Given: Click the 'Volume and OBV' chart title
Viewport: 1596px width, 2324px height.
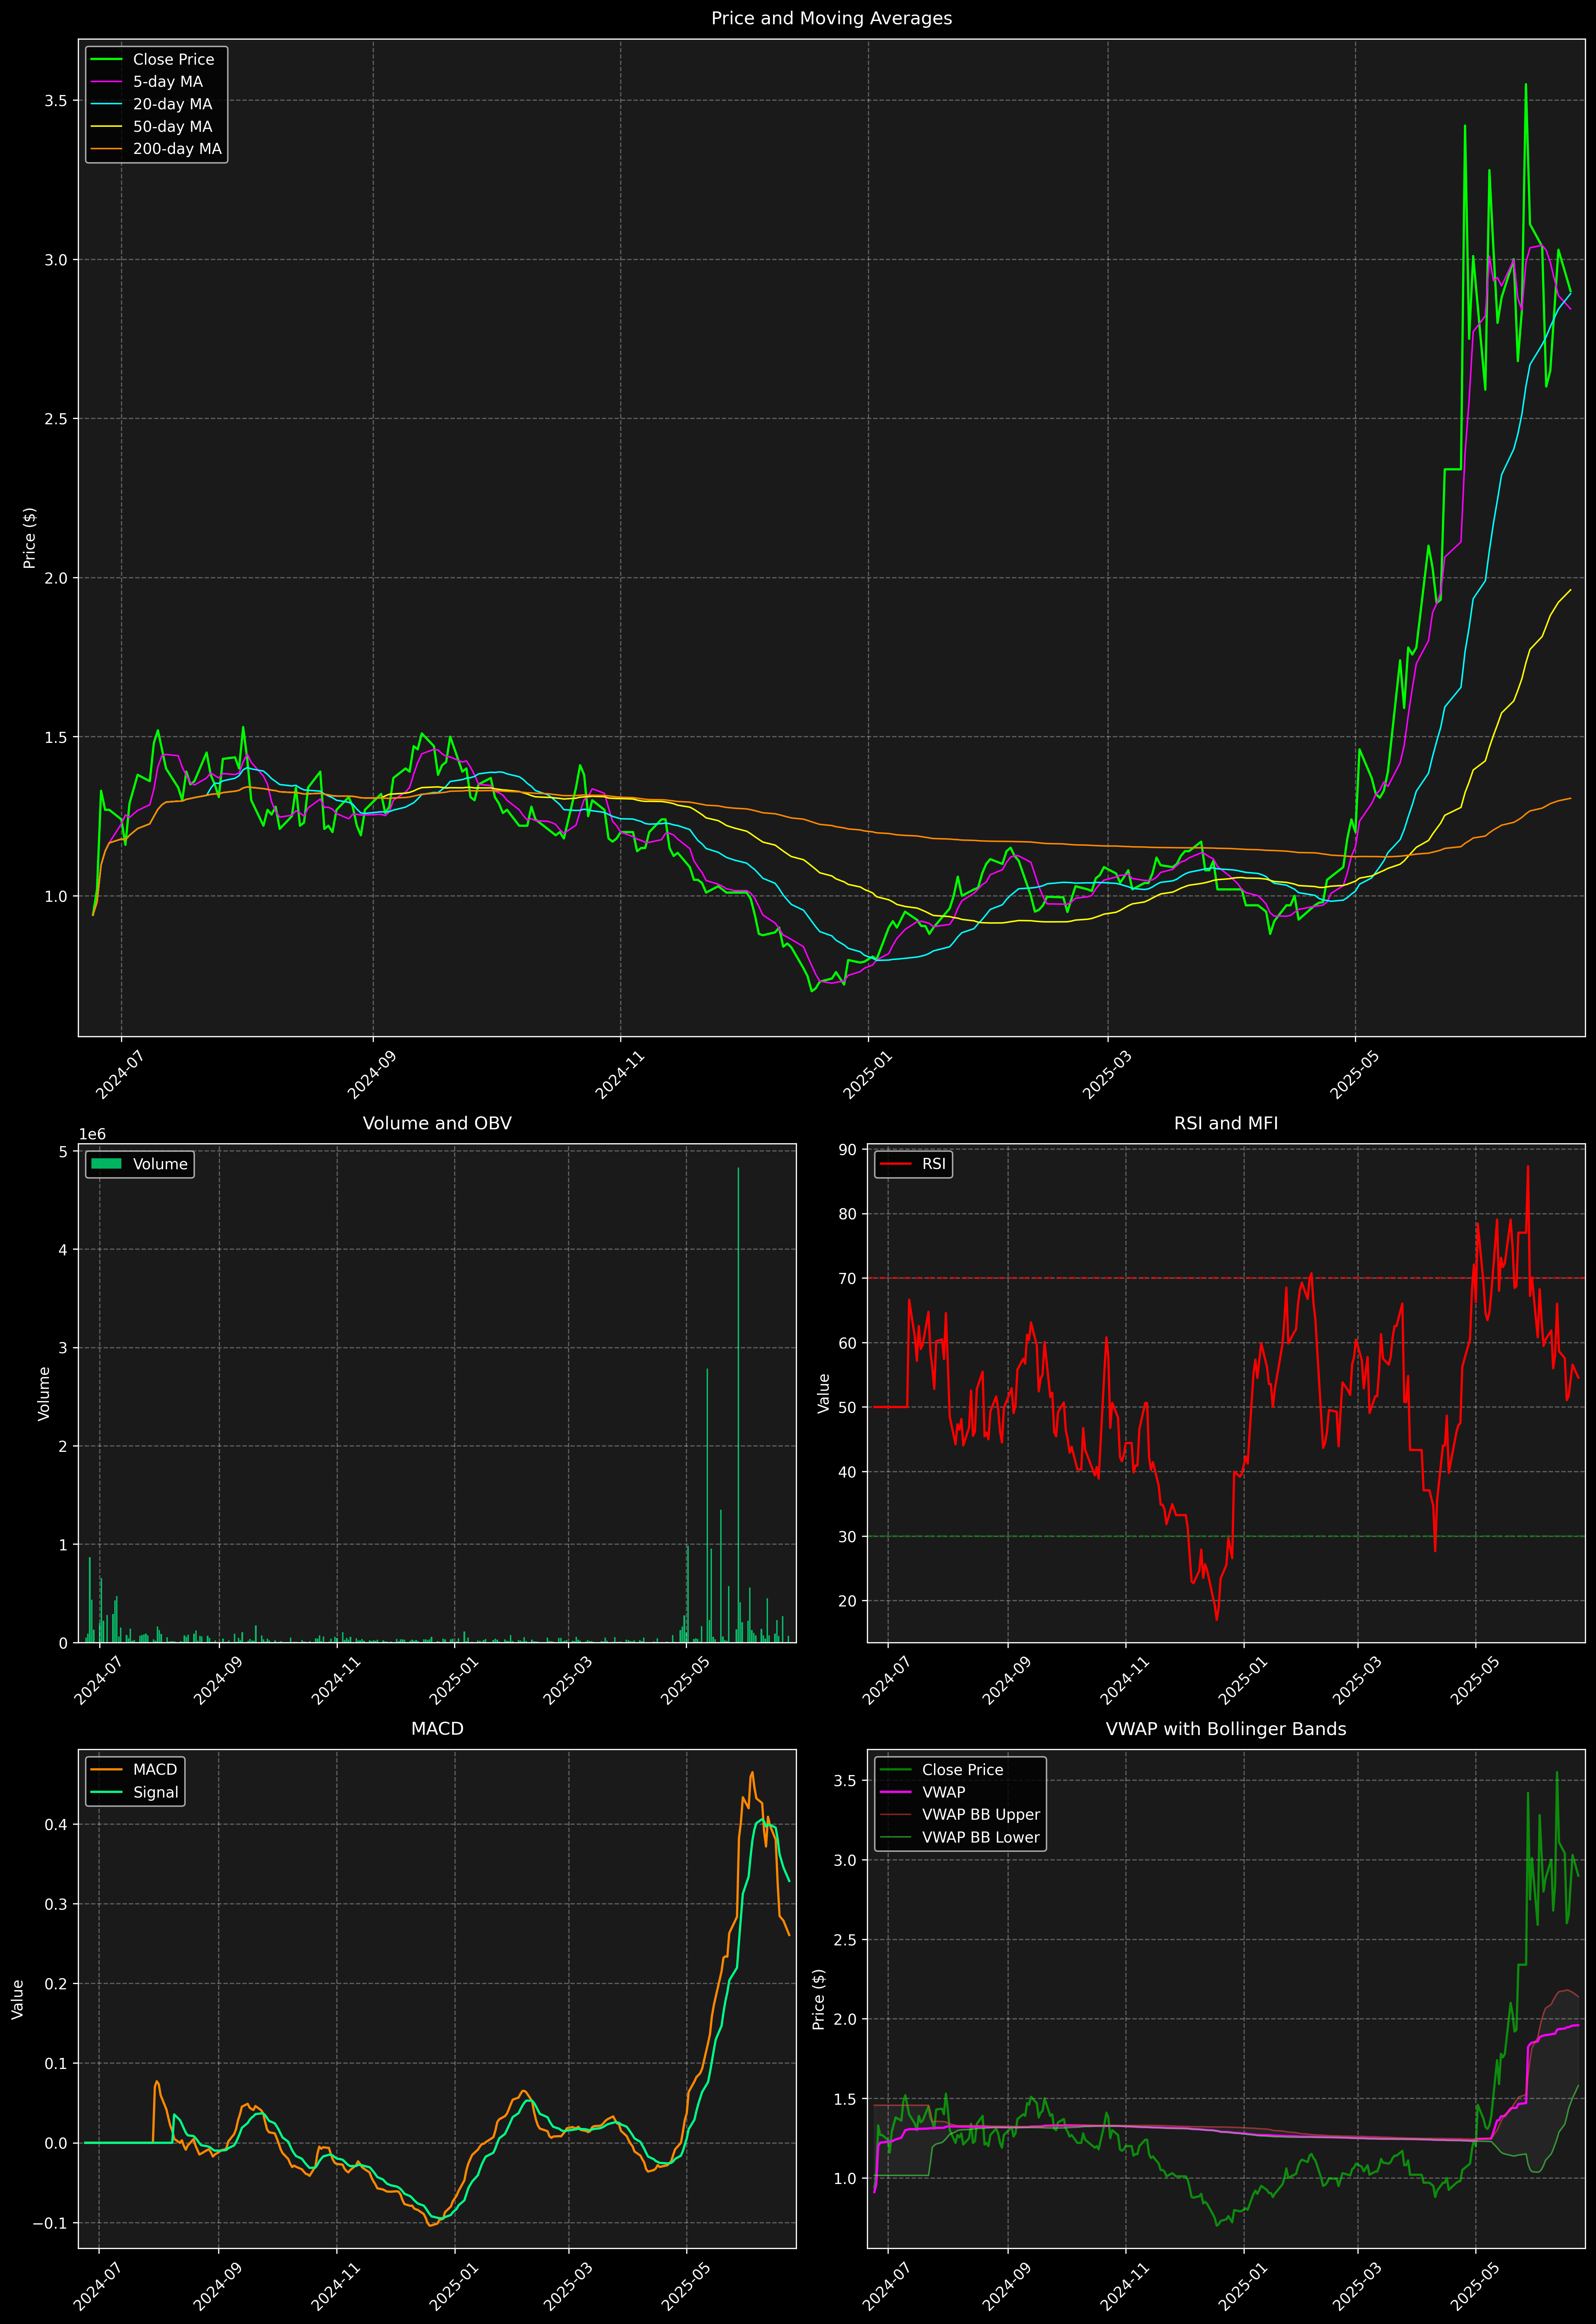Looking at the screenshot, I should [437, 1123].
